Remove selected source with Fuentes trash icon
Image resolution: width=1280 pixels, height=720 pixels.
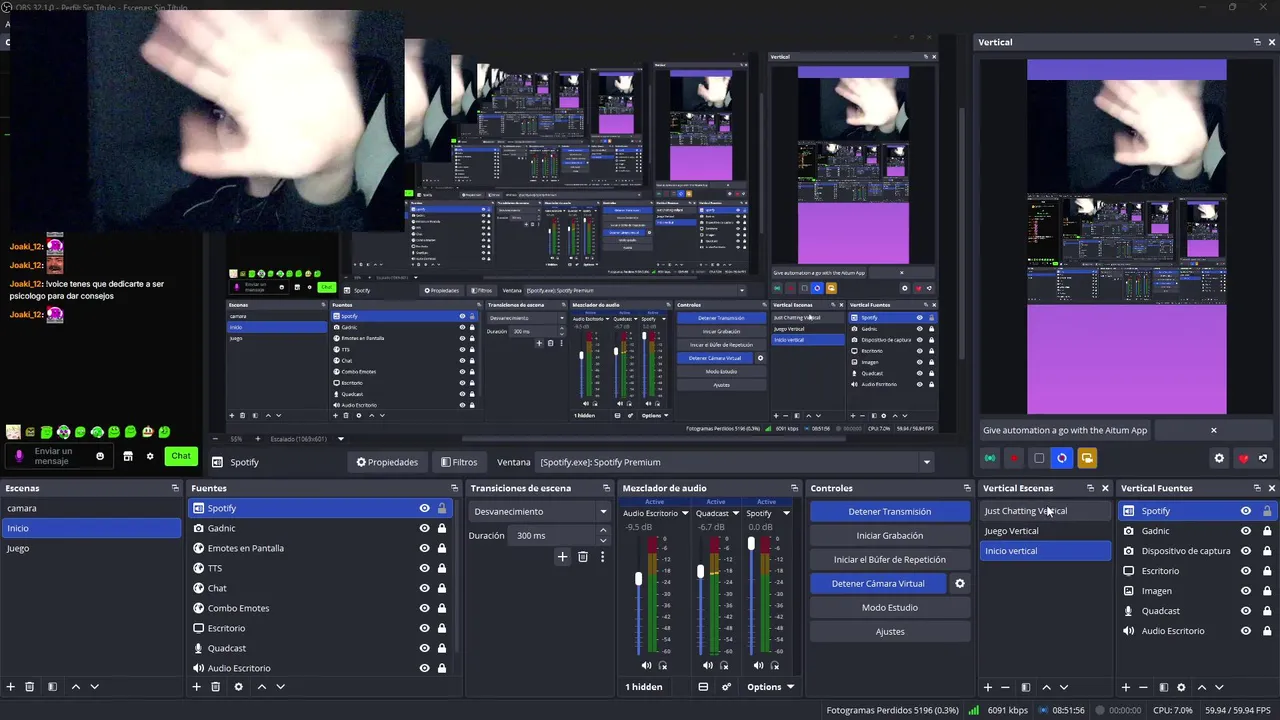click(x=215, y=687)
